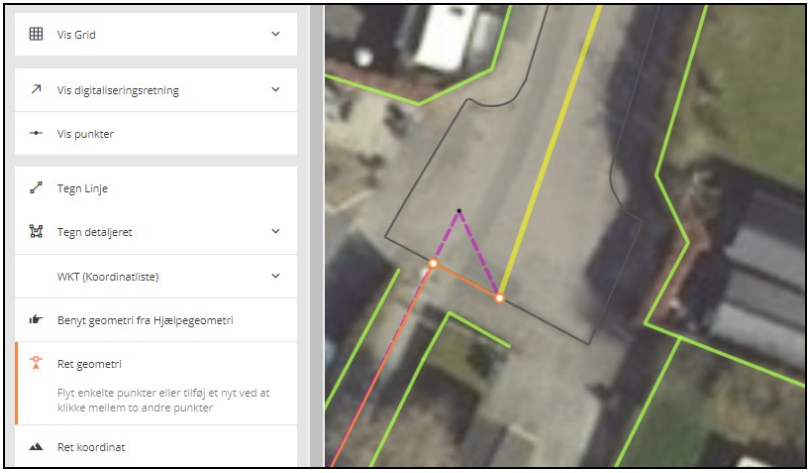Open the Tegn detaljeret dropdown chevron
Image resolution: width=811 pixels, height=473 pixels.
(276, 232)
